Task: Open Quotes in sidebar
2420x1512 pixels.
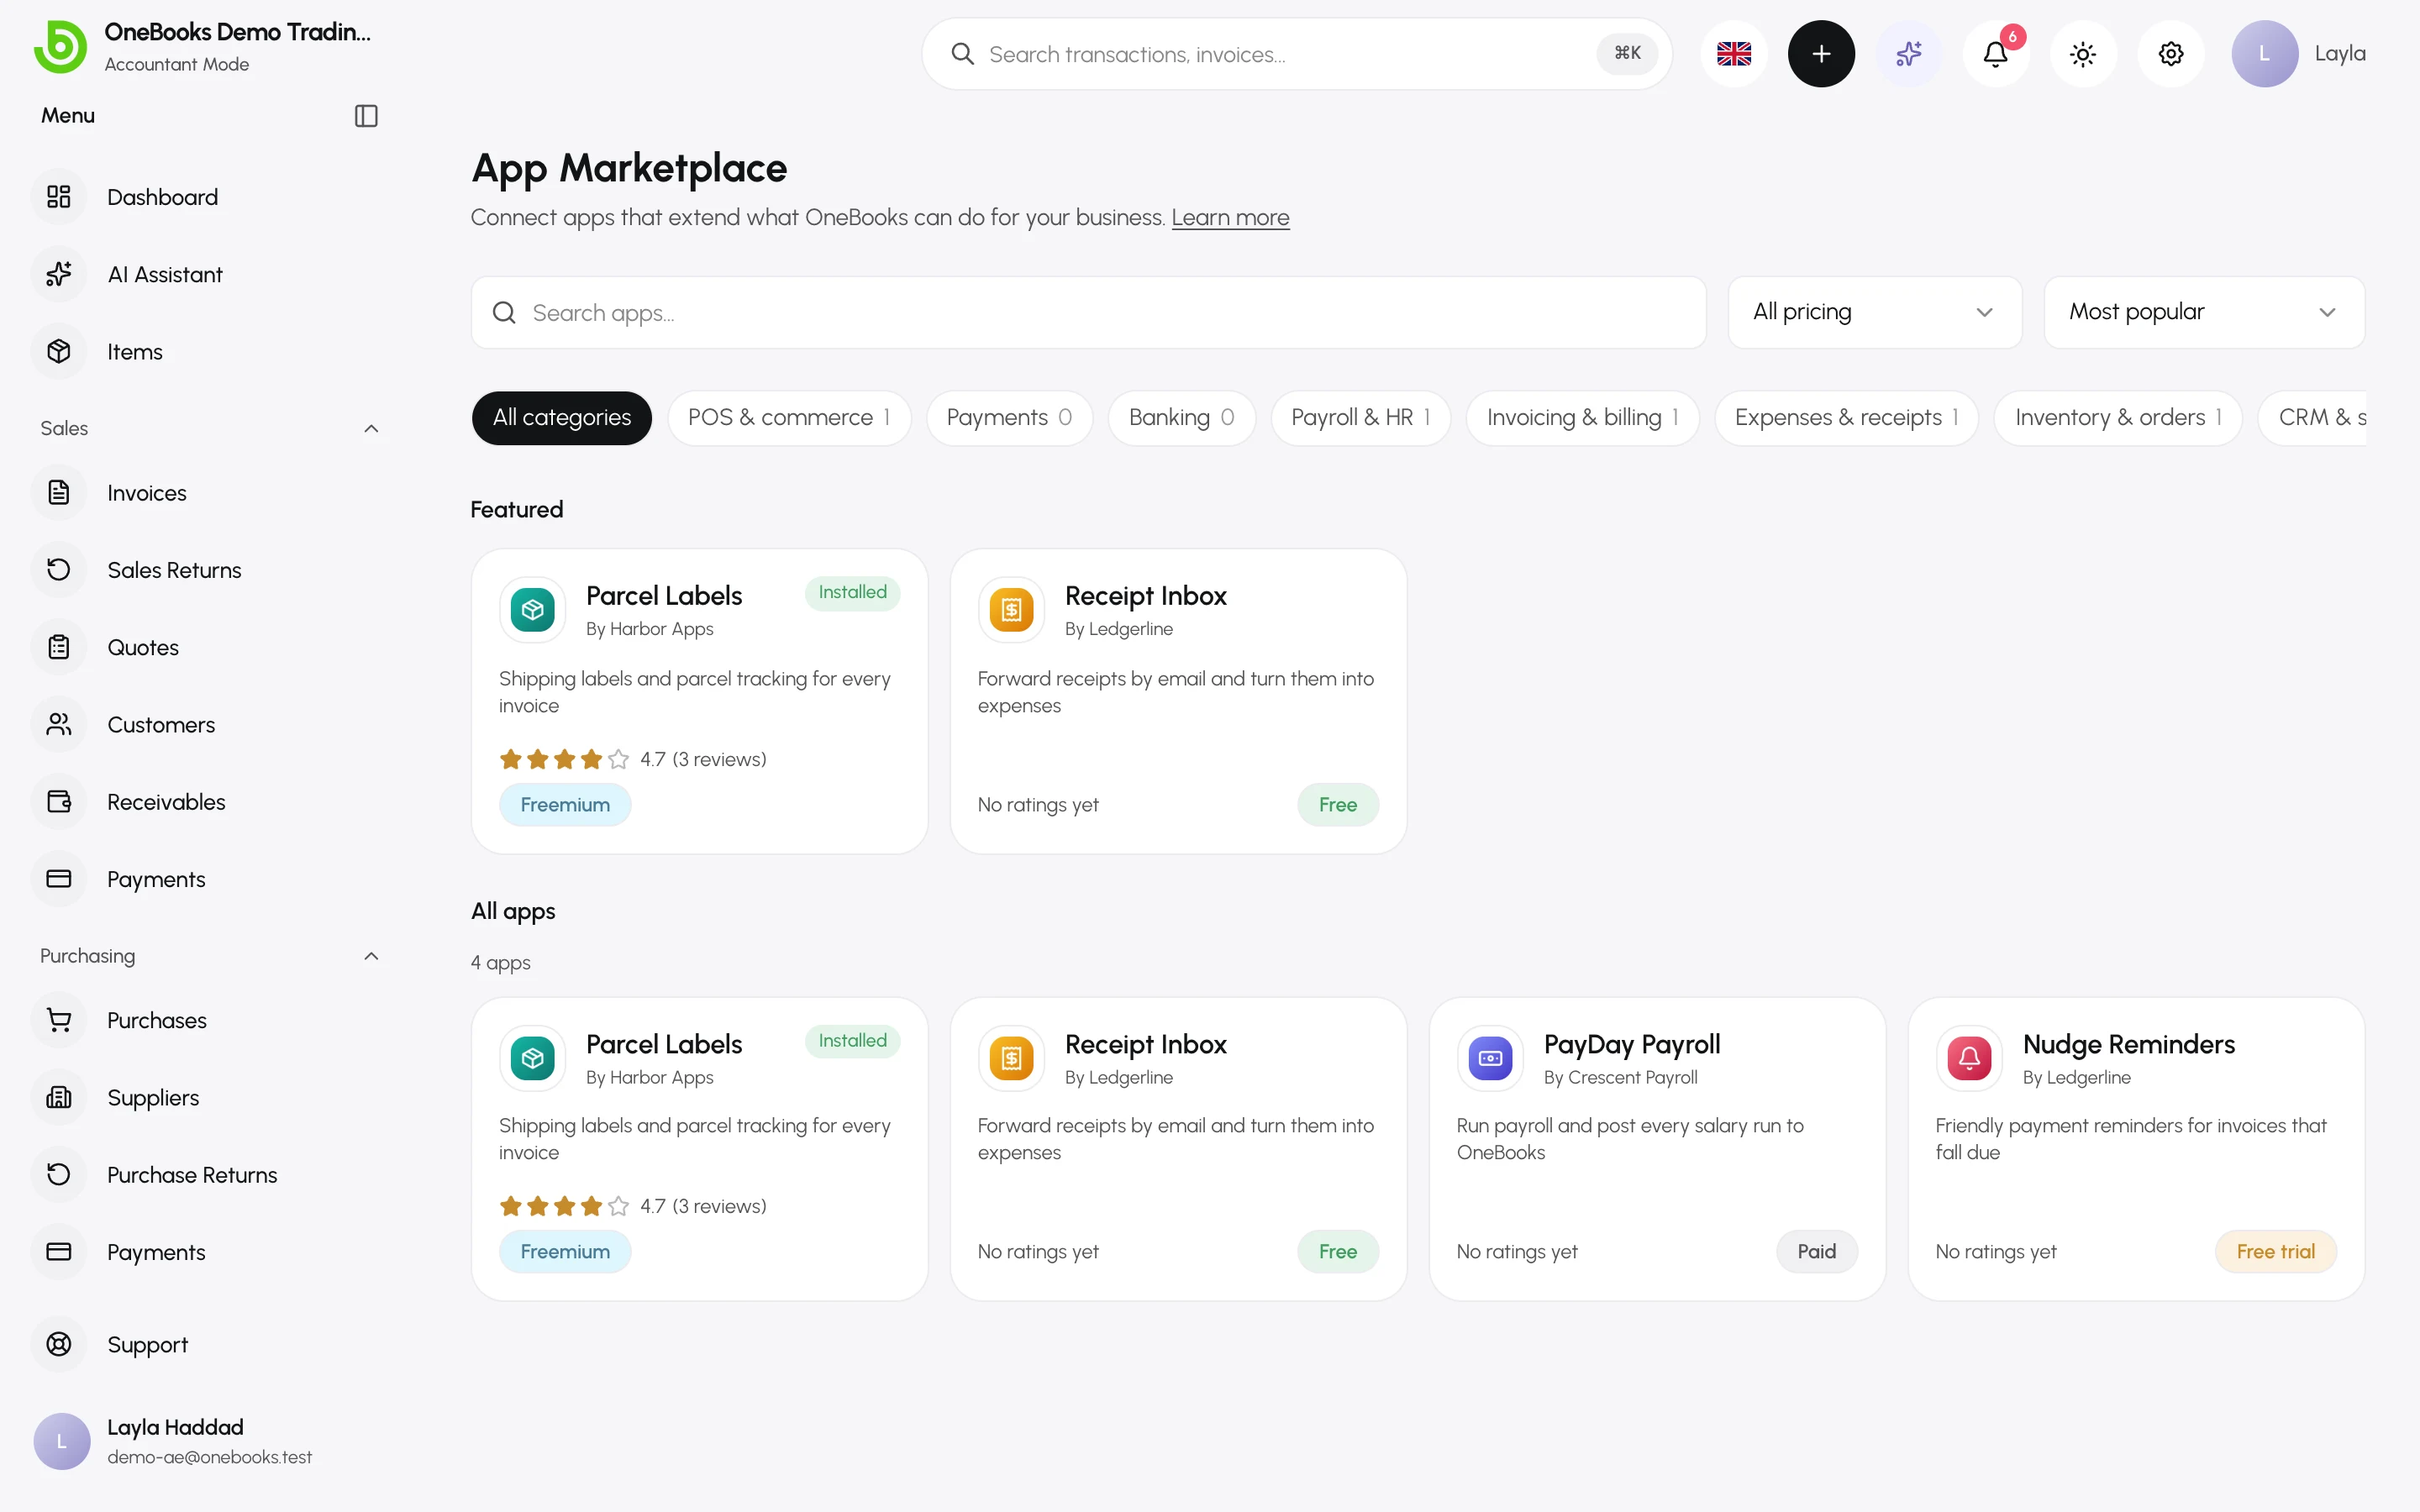Action: pos(207,647)
